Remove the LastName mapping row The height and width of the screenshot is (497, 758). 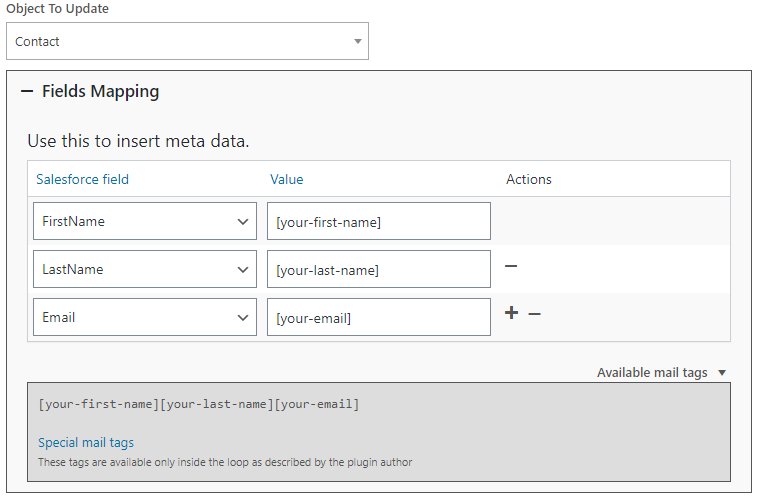pos(511,266)
